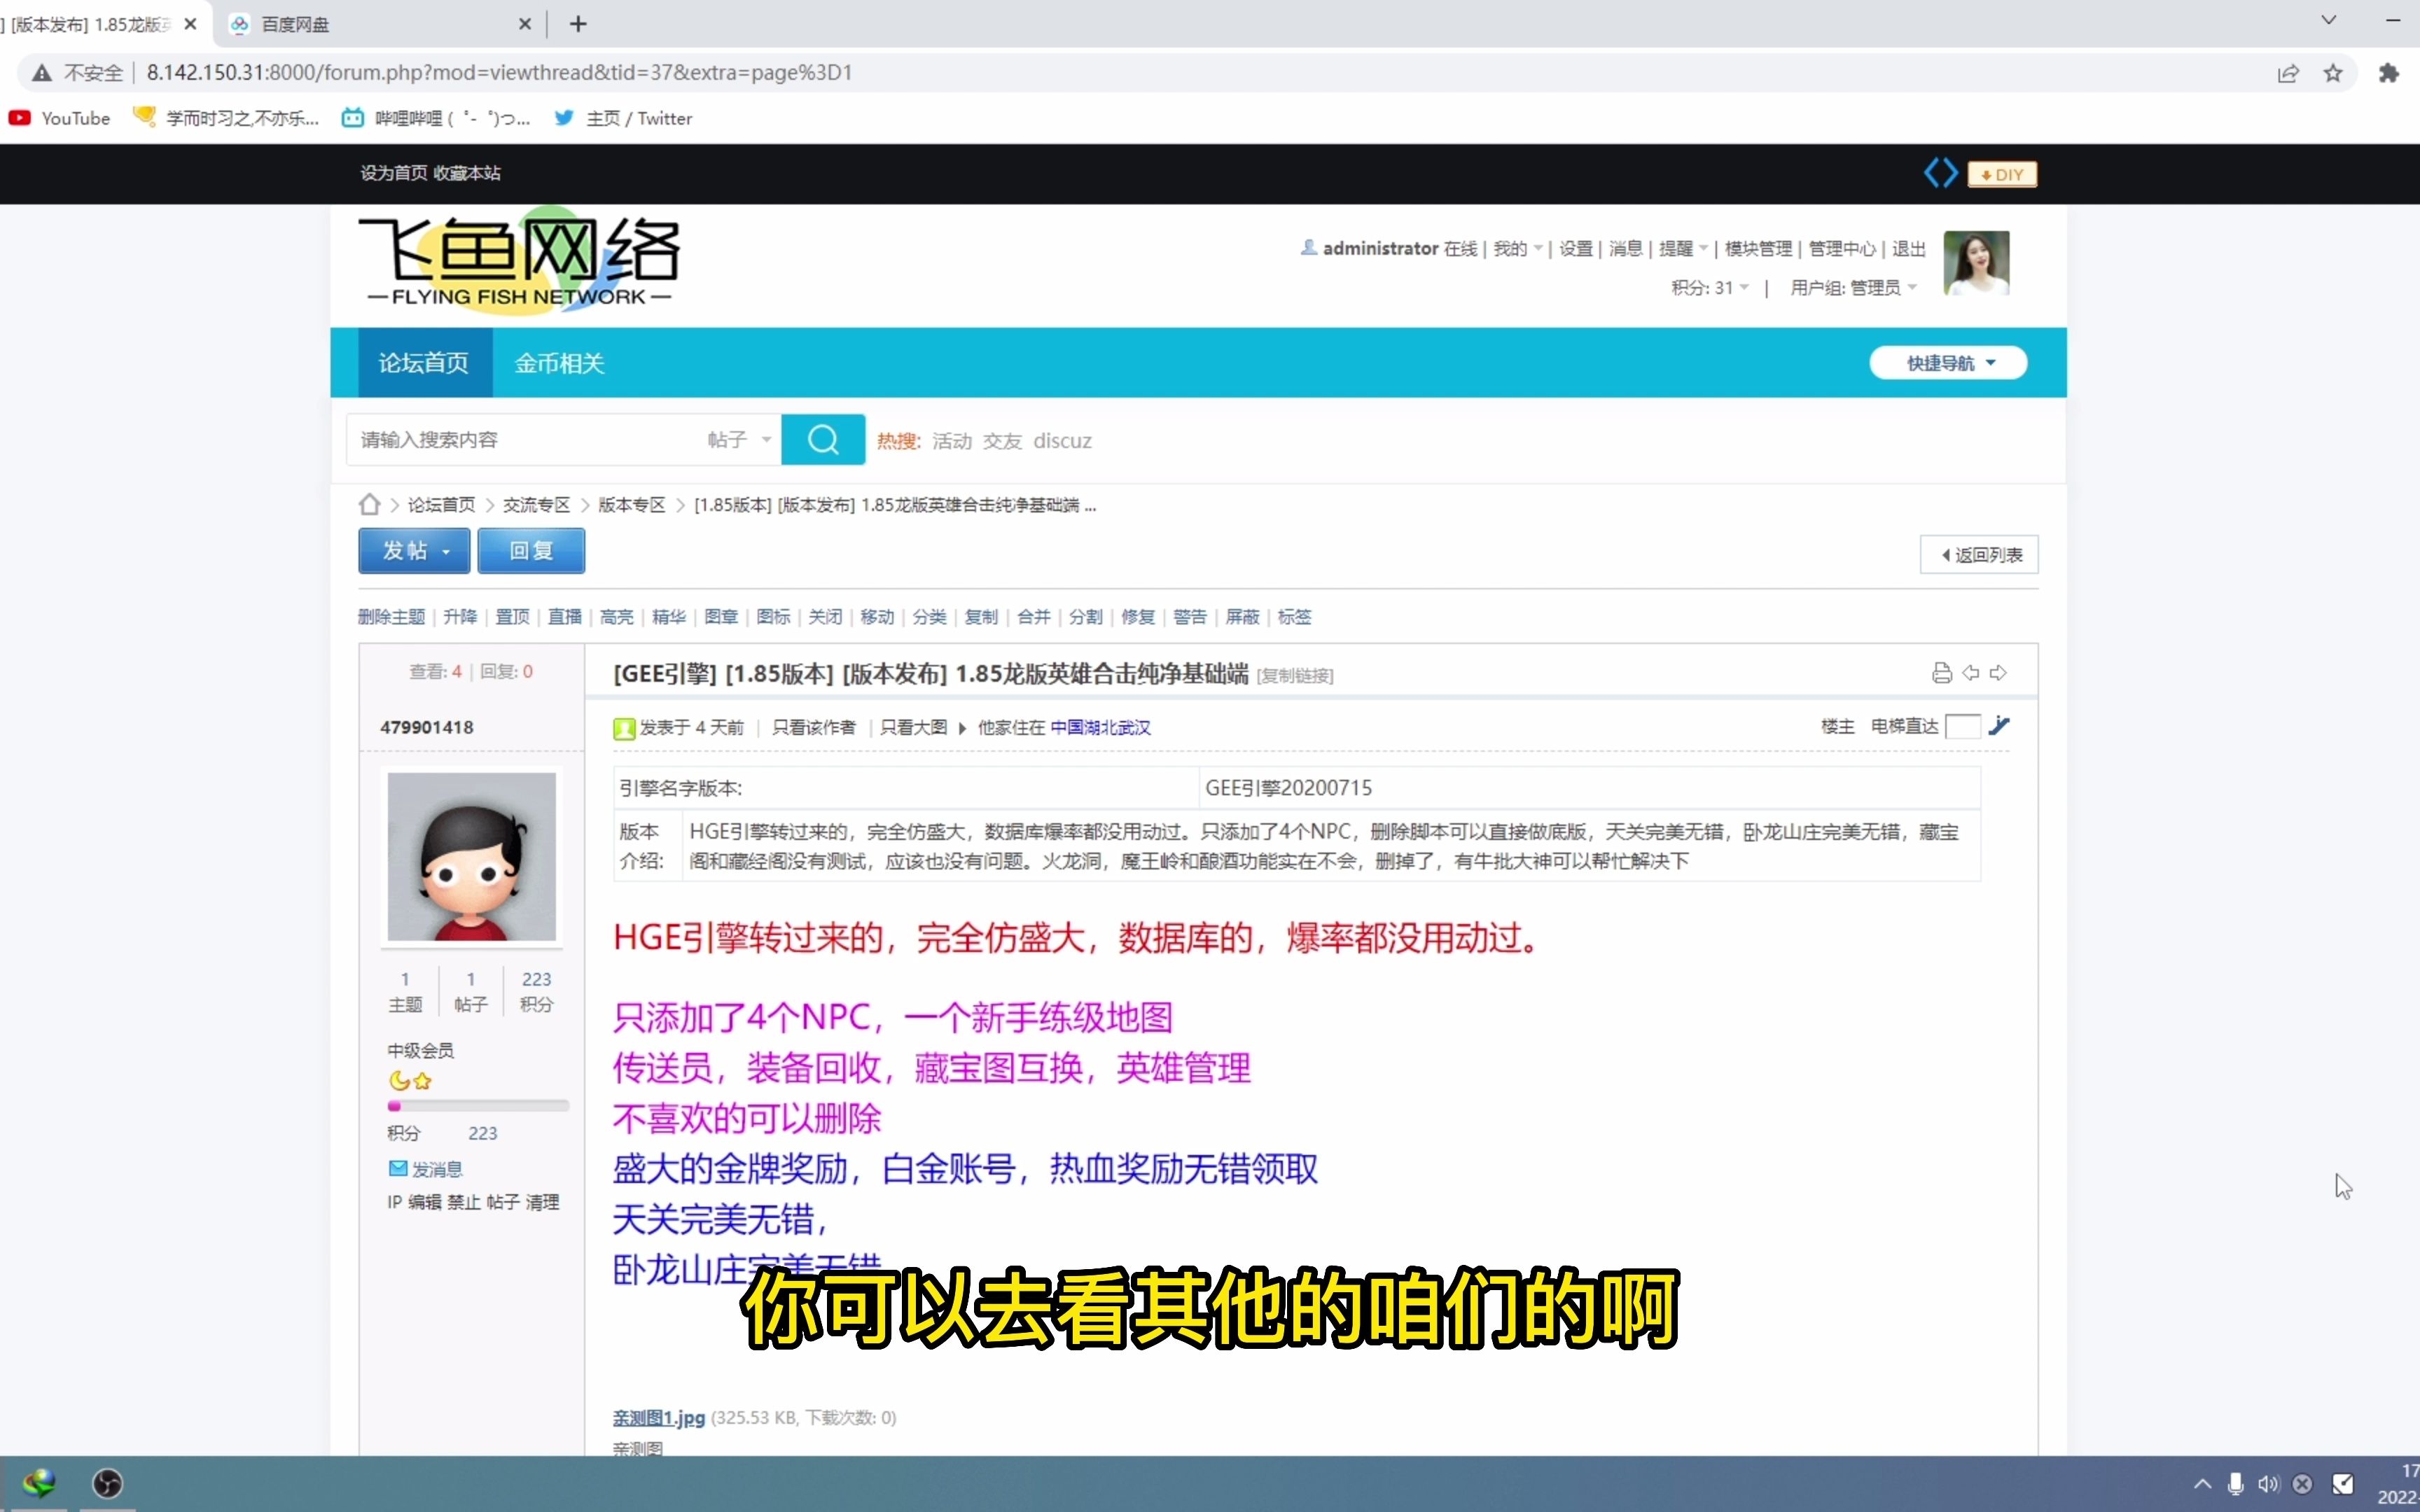Click the DIY button in top bar
Viewport: 2420px width, 1512px height.
click(x=2001, y=174)
